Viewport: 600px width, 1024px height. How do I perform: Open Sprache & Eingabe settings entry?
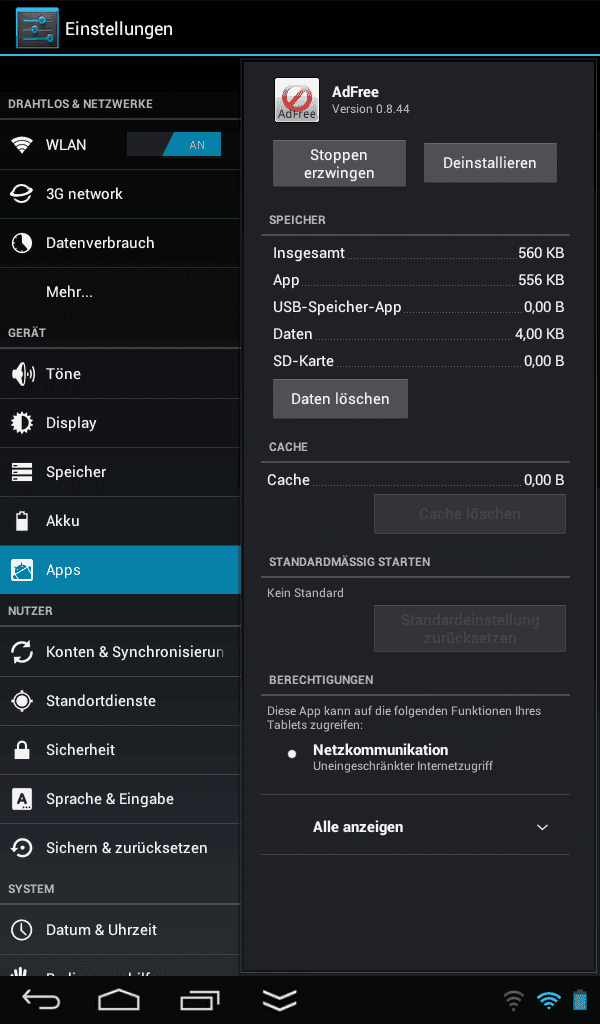[120, 799]
